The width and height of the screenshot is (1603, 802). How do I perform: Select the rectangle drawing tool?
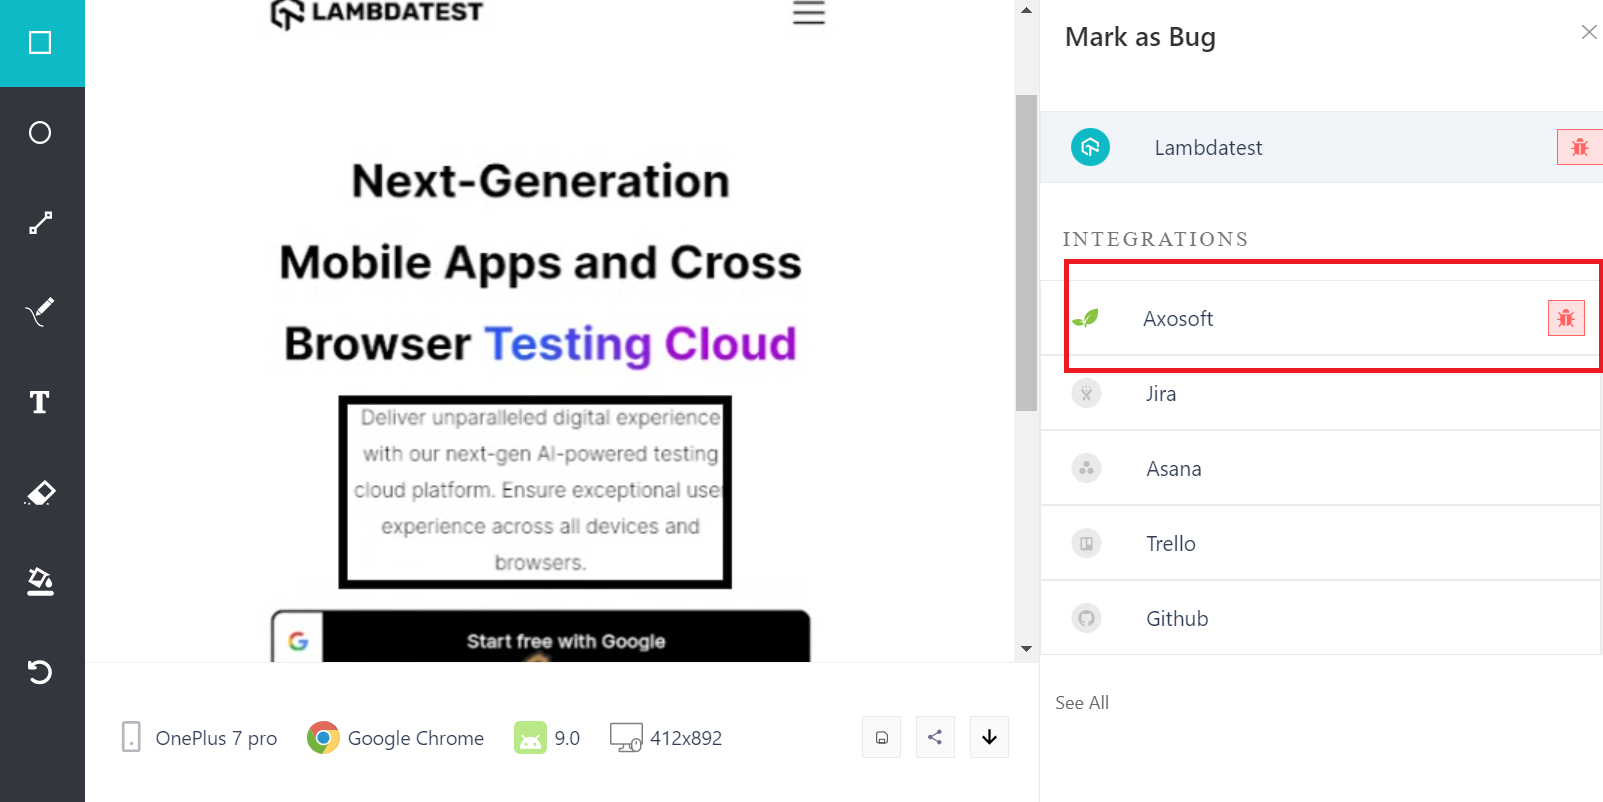pyautogui.click(x=40, y=43)
